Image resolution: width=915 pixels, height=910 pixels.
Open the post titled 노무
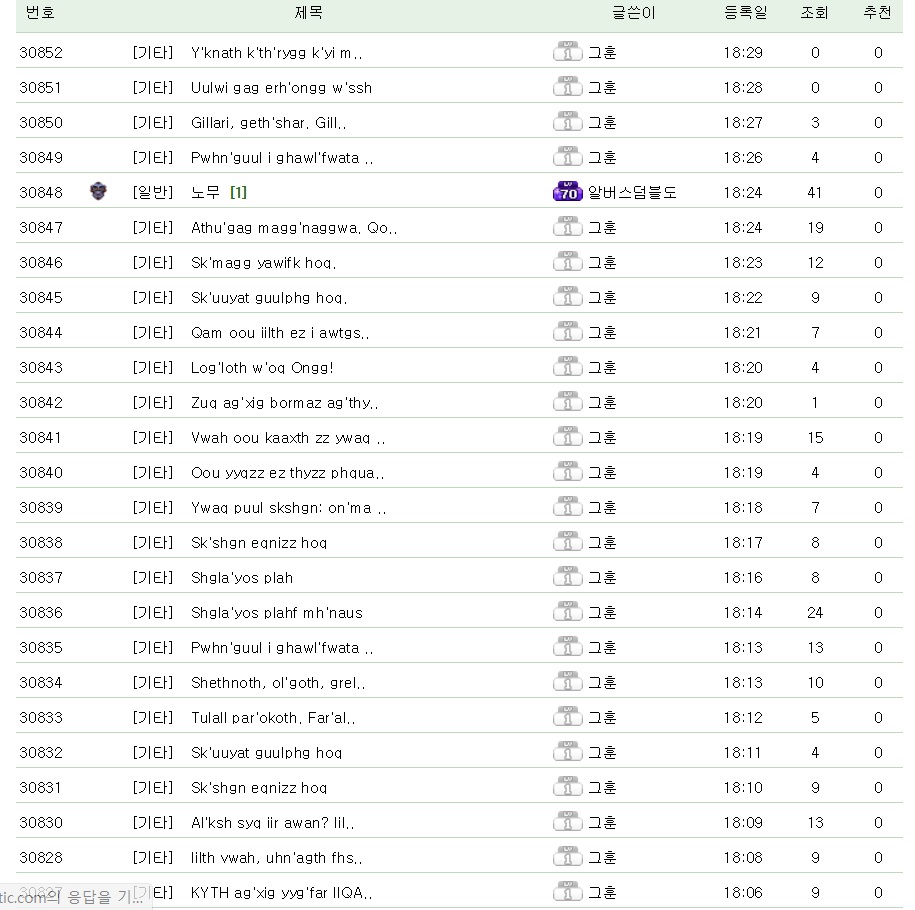[x=206, y=192]
